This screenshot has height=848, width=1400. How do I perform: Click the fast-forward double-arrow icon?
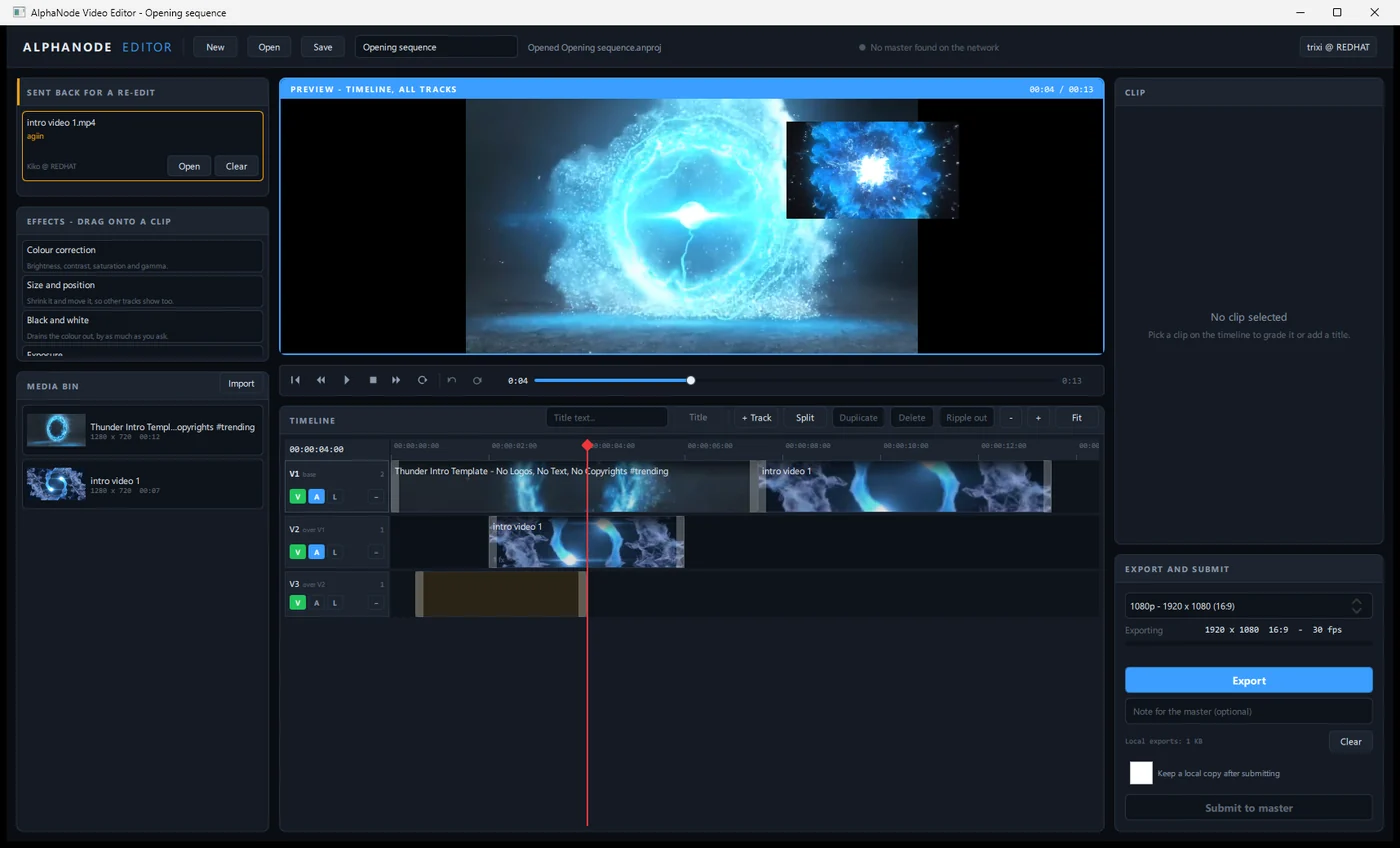pos(397,380)
